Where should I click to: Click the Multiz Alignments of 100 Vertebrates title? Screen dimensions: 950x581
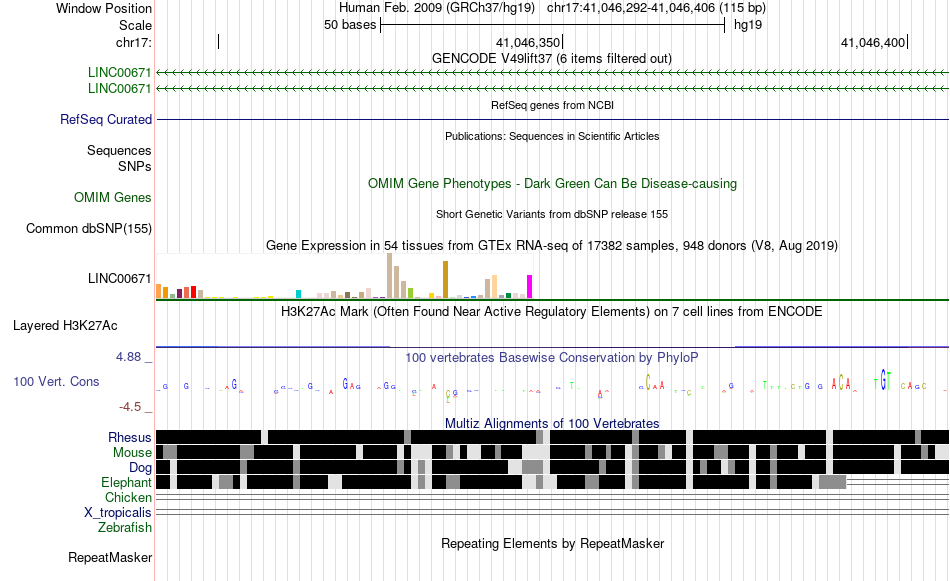[x=552, y=423]
